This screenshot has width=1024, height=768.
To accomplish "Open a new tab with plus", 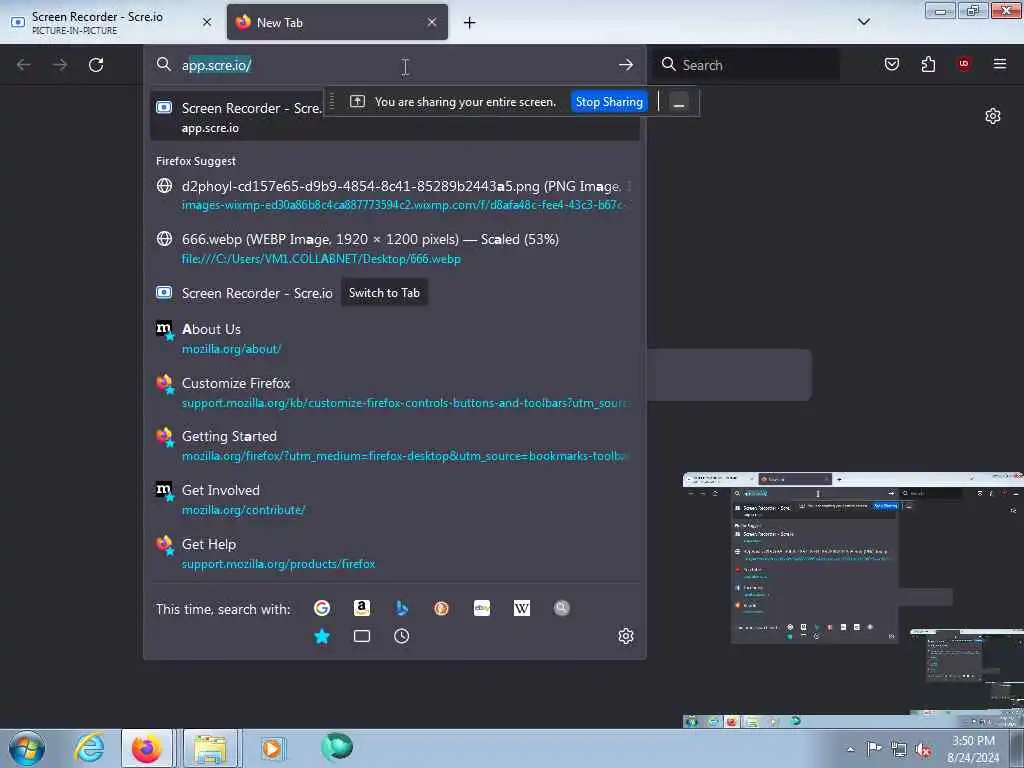I will pos(469,23).
